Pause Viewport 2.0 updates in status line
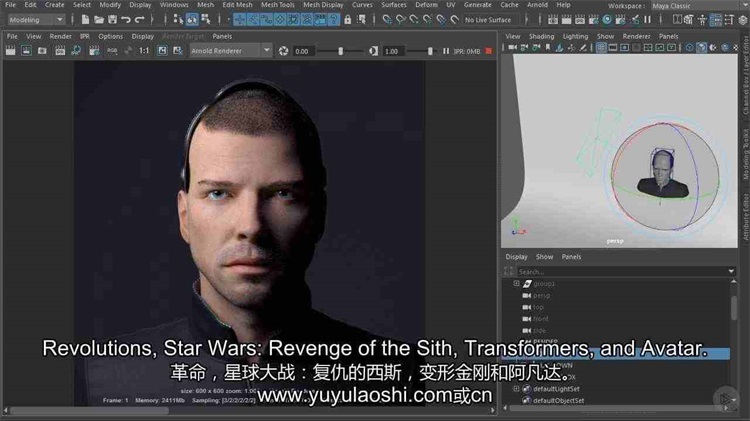Viewport: 750px width, 421px height. tap(648, 20)
